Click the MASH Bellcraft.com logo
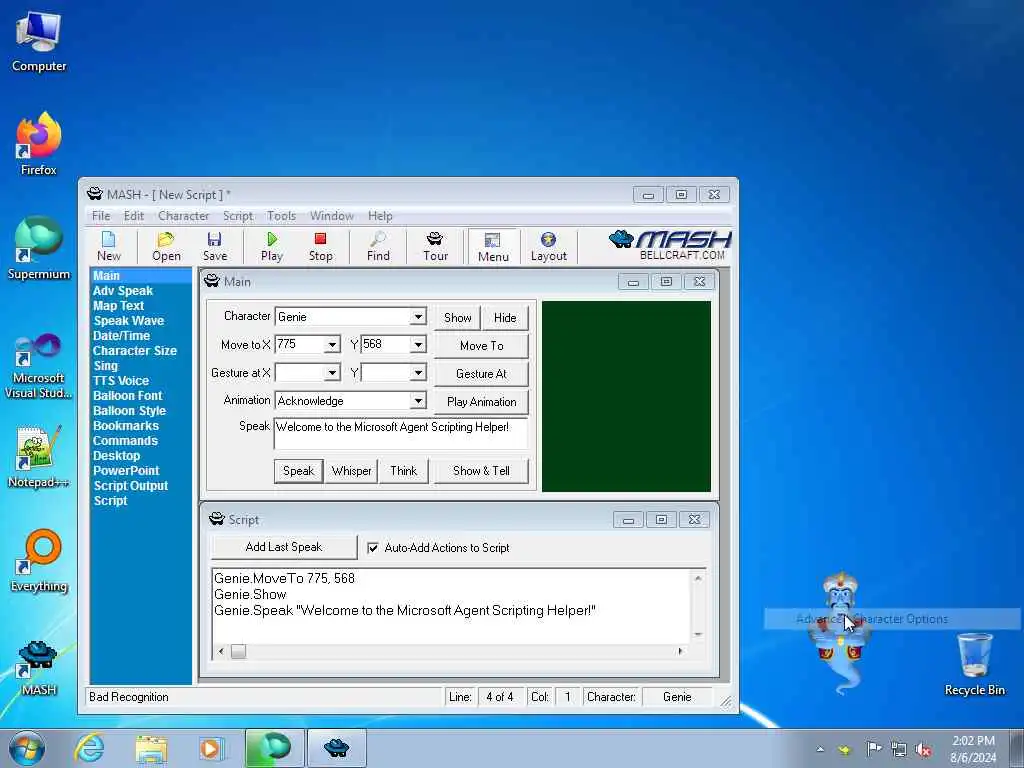 pos(670,245)
